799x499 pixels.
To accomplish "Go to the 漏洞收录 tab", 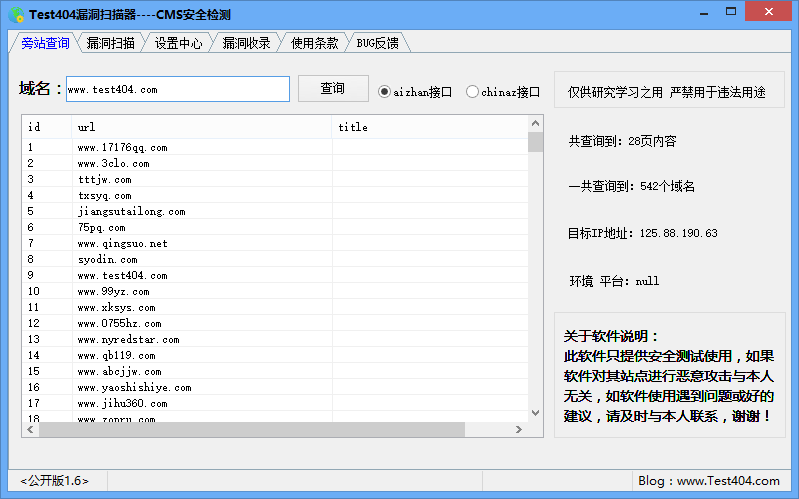I will [x=246, y=43].
